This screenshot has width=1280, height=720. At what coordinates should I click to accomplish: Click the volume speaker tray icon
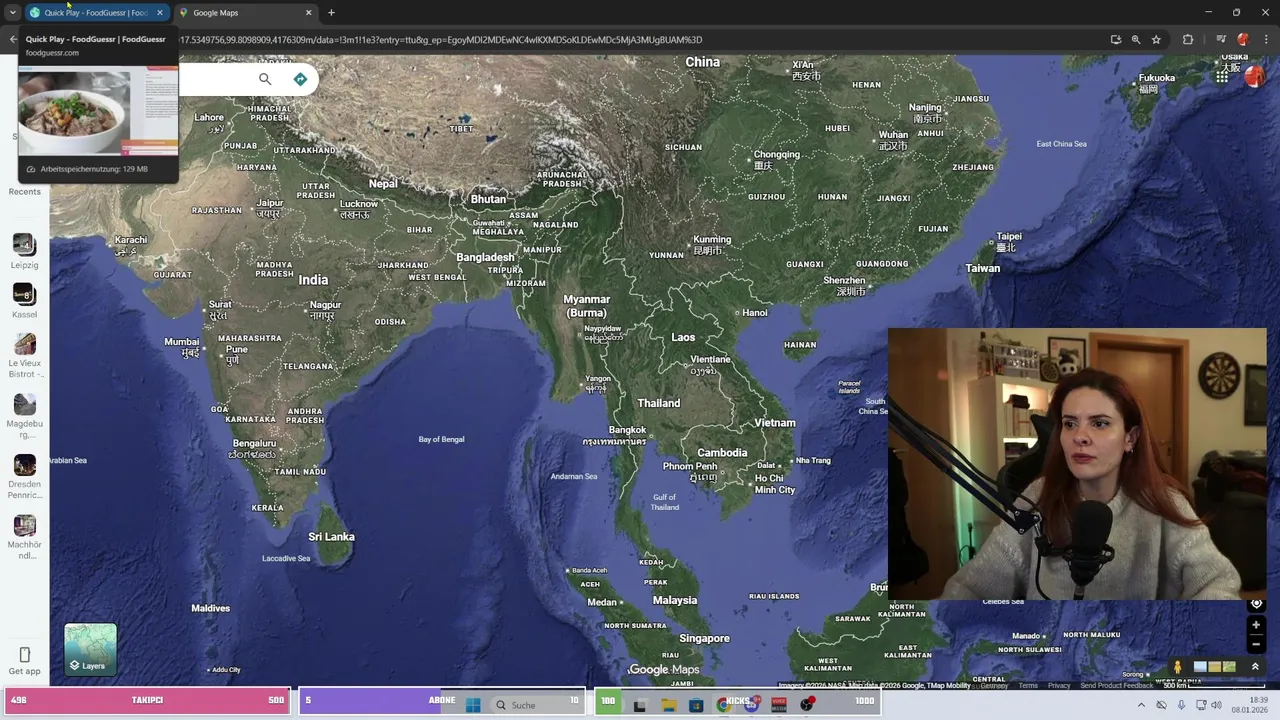[1216, 705]
